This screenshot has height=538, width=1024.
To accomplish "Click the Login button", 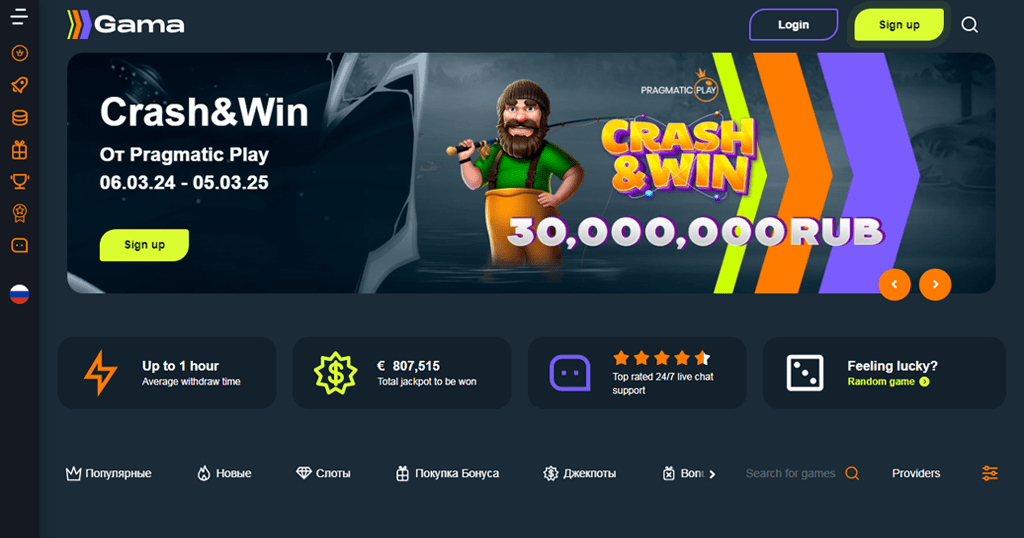I will tap(793, 25).
